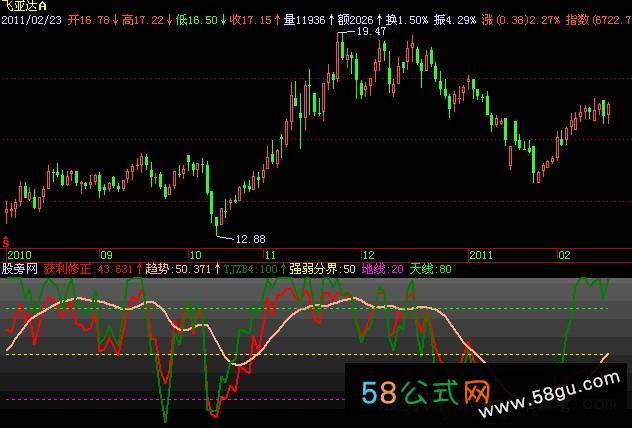The width and height of the screenshot is (632, 428).
Task: Click the 12 month marker on timeline
Action: point(368,255)
